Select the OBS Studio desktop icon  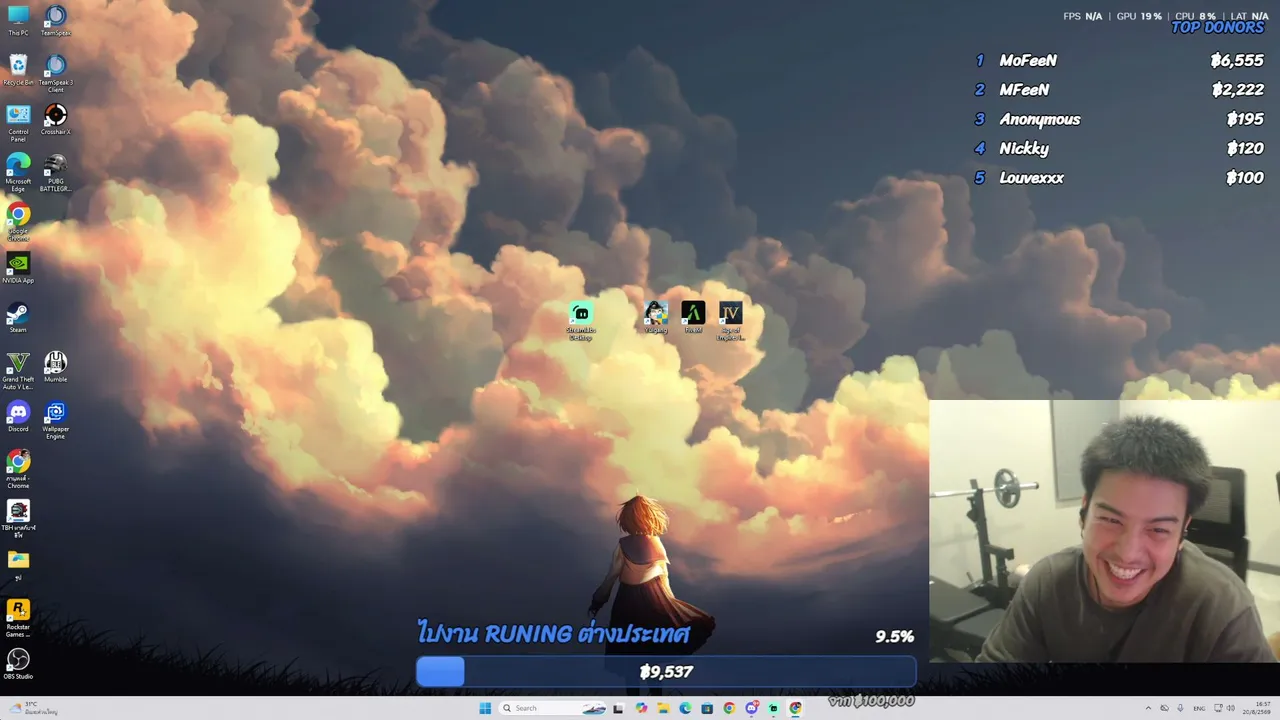[18, 664]
